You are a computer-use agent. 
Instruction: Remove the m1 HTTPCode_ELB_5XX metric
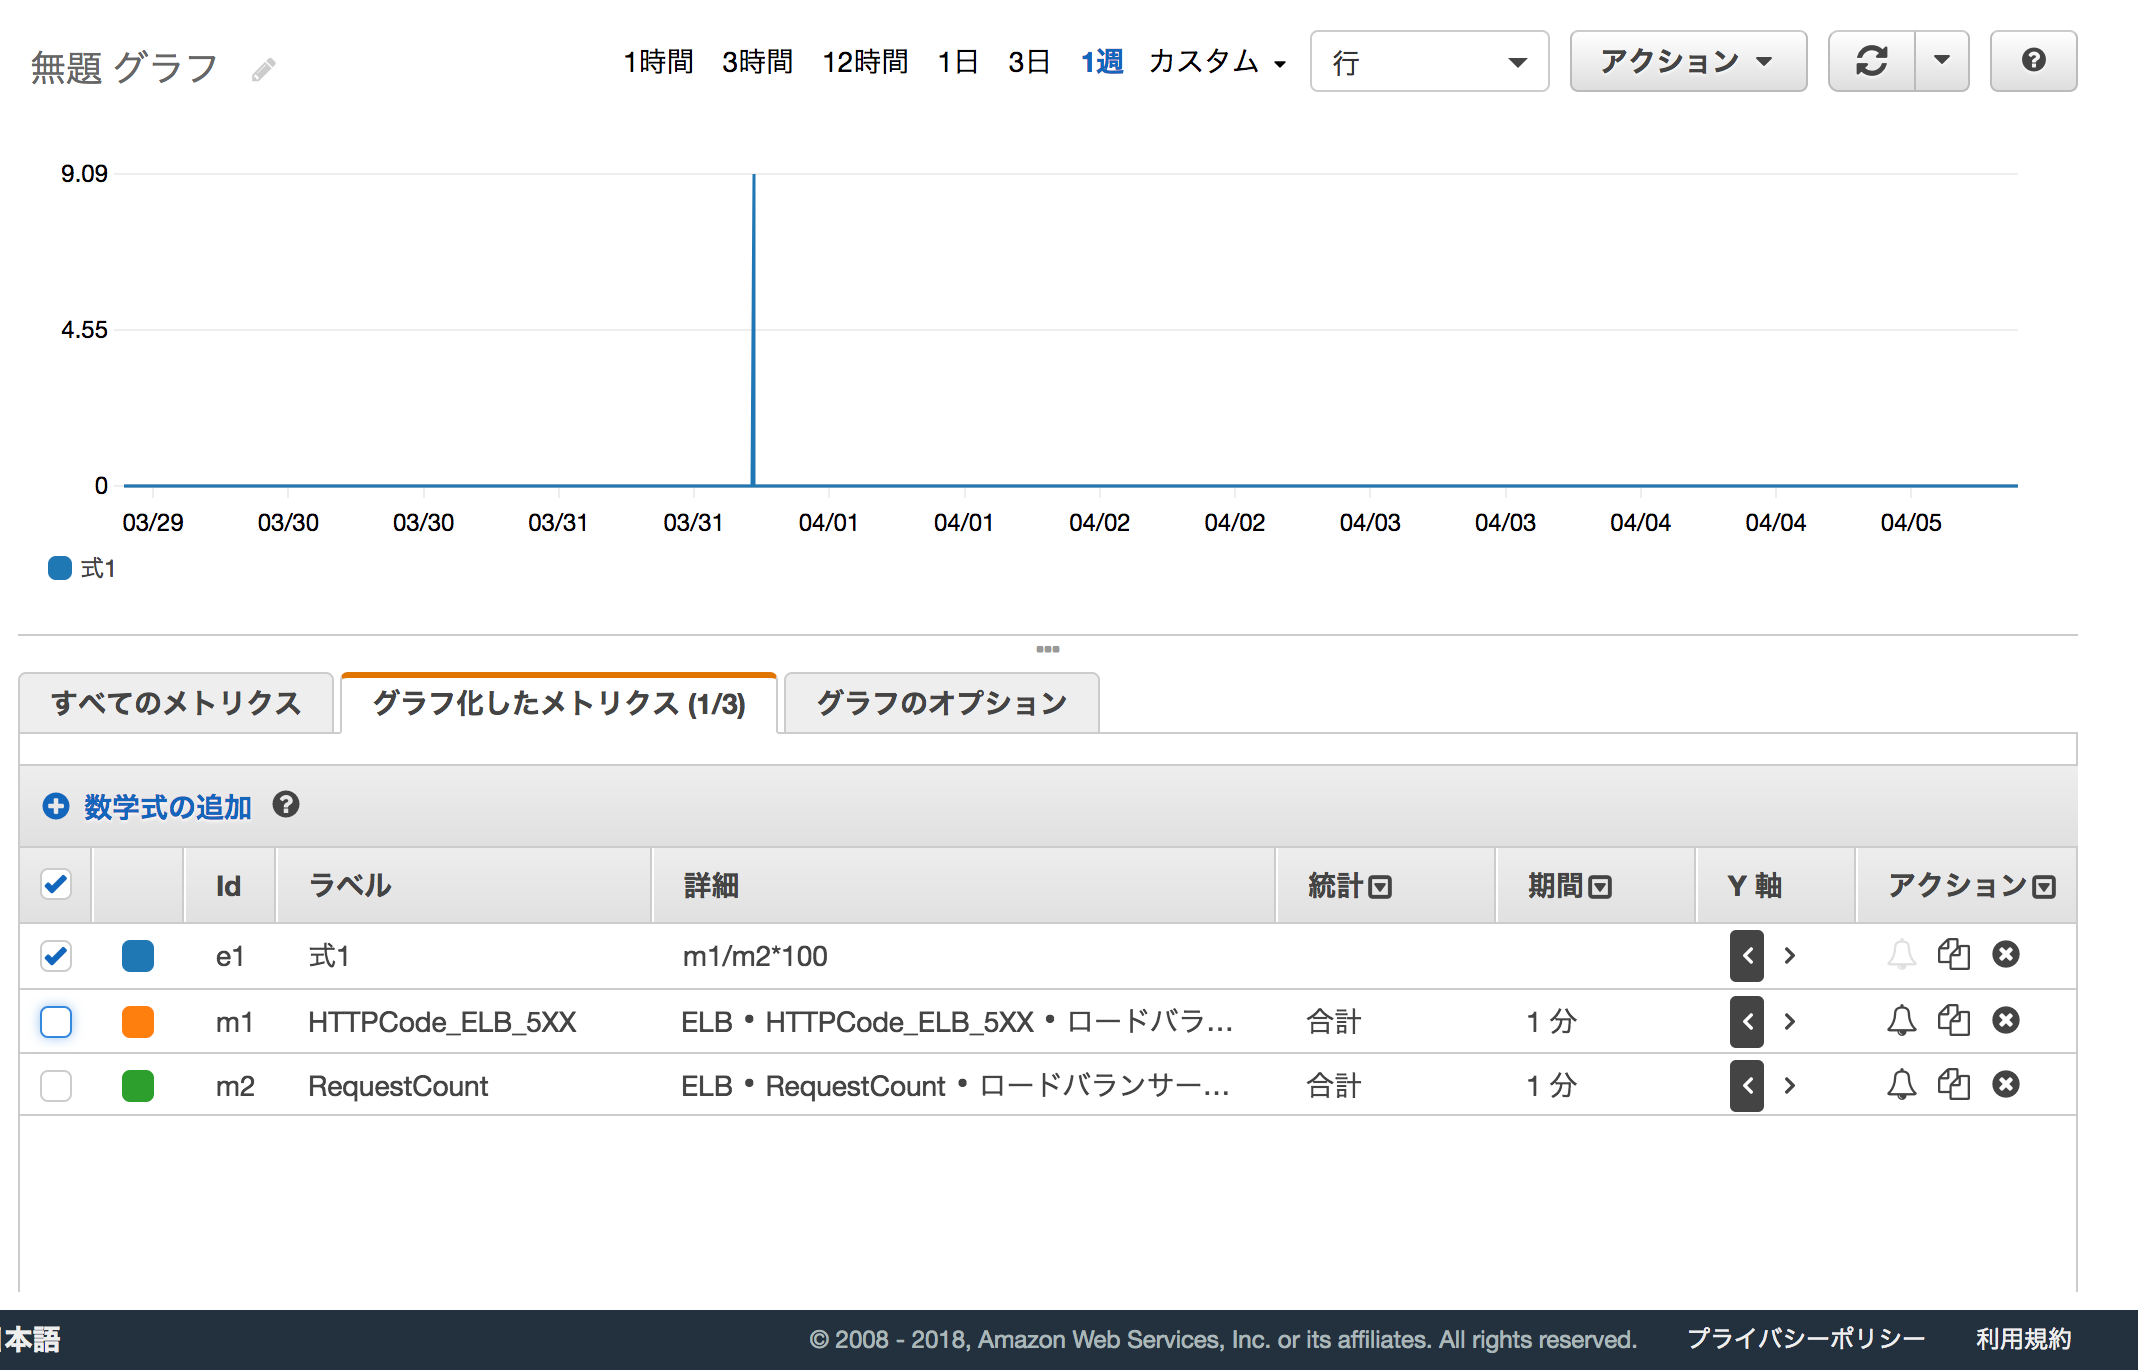[2006, 1021]
